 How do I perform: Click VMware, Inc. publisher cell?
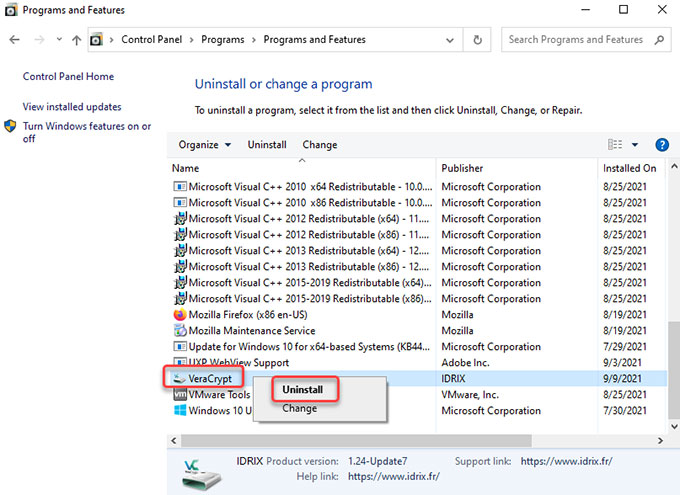[x=470, y=395]
